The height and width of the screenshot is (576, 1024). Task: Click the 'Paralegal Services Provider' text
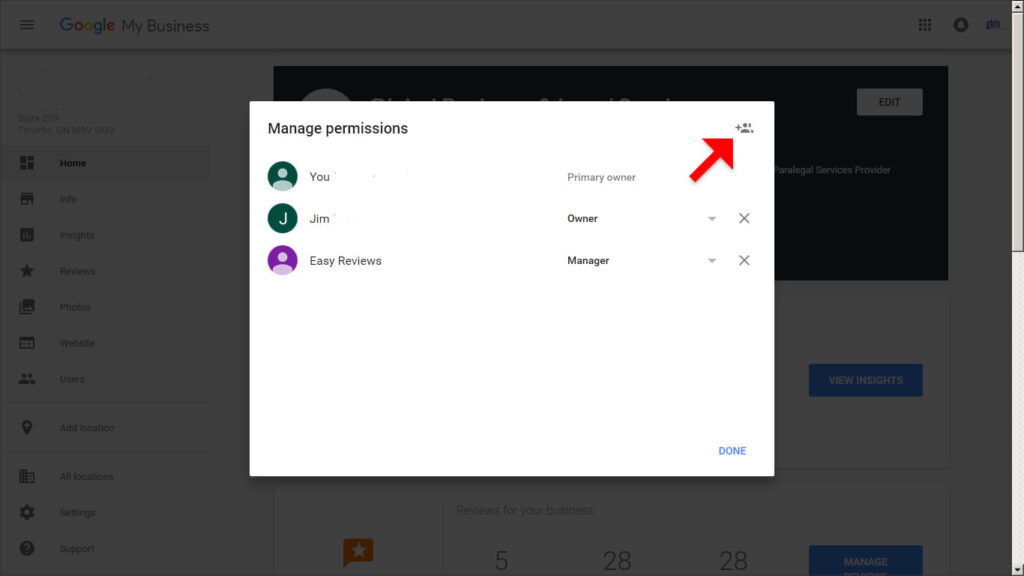click(832, 170)
